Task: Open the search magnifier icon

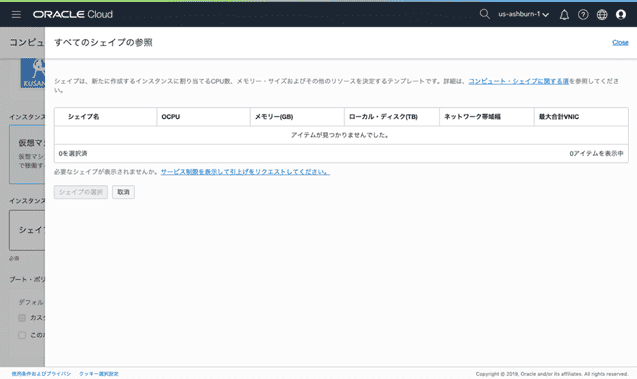Action: (x=484, y=14)
